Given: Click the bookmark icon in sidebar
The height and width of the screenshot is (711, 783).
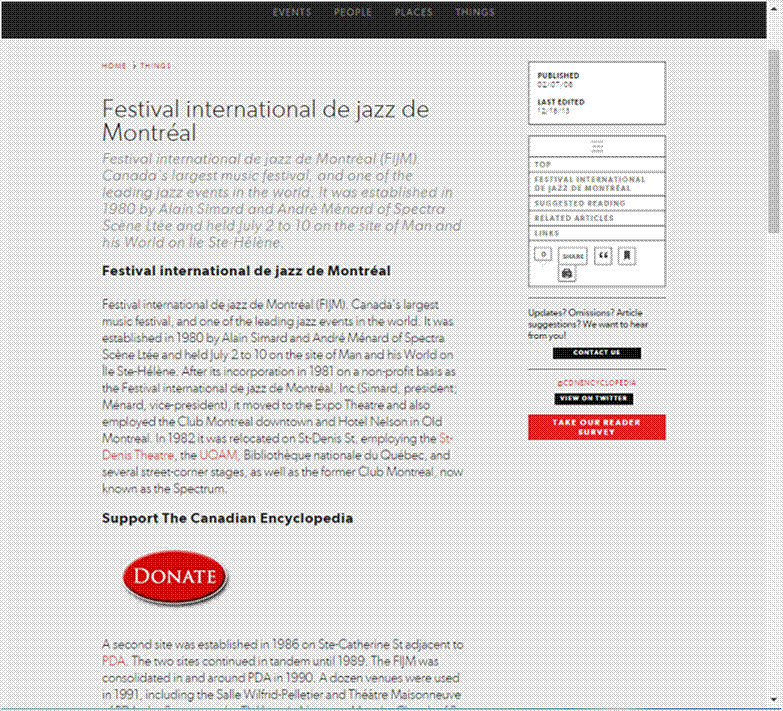Looking at the screenshot, I should tap(626, 256).
